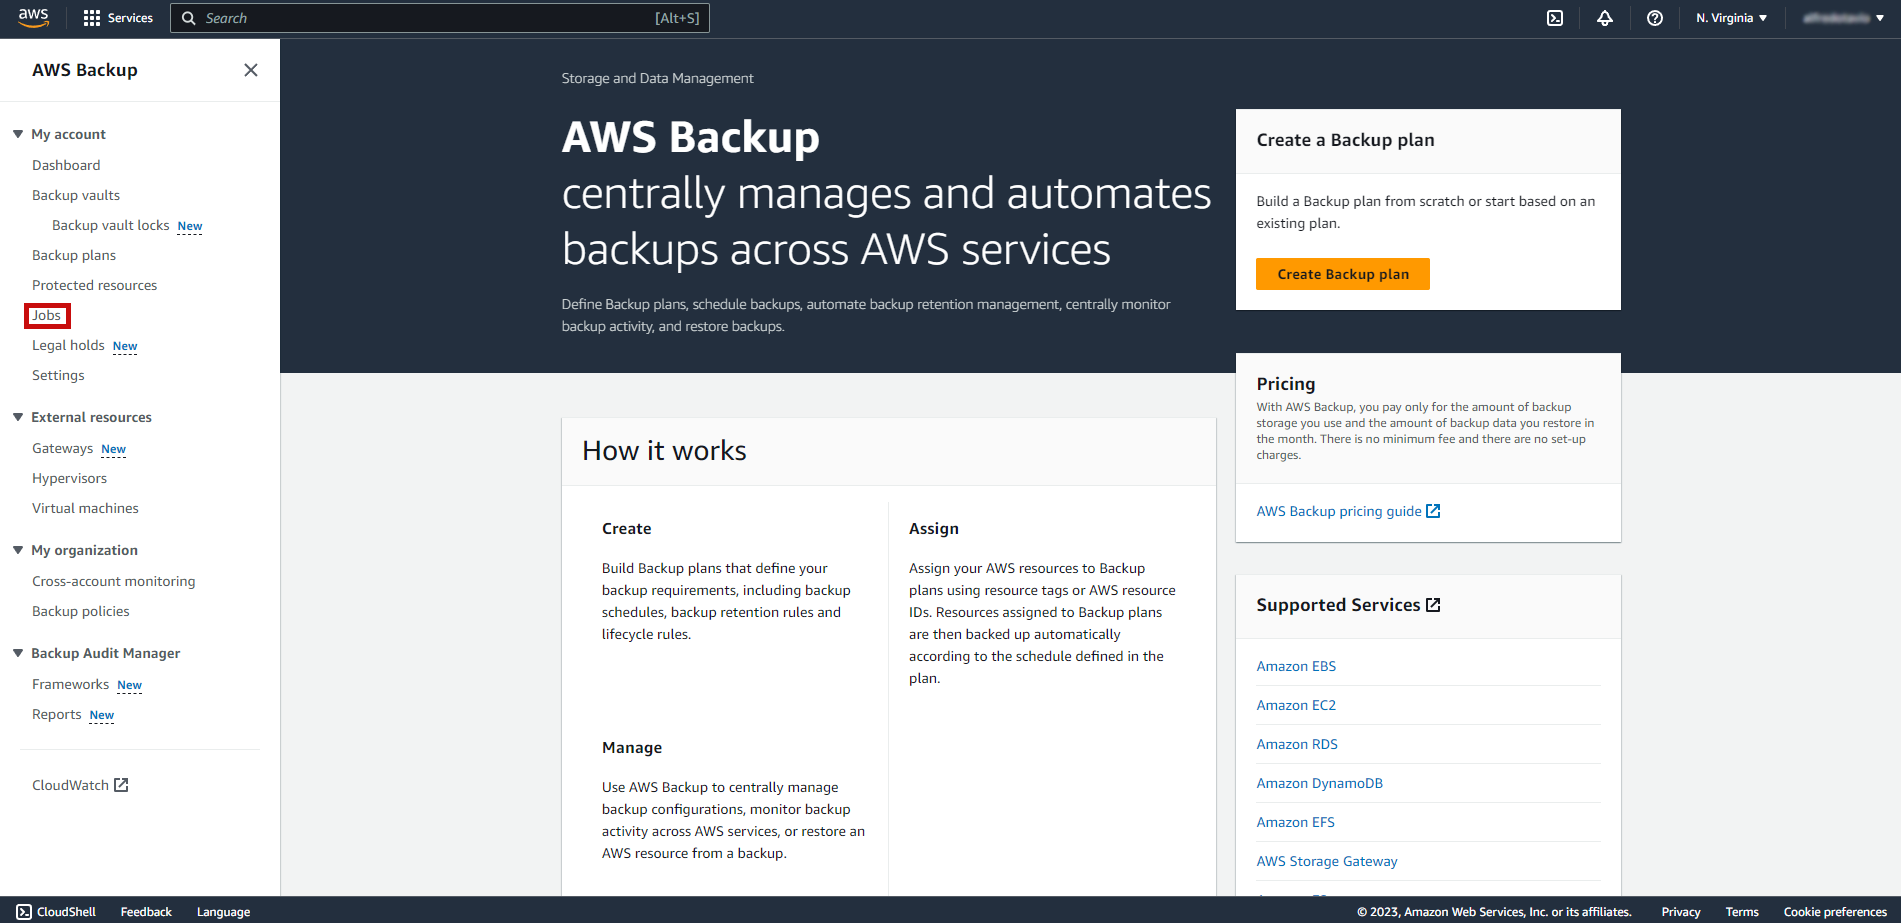Click the CloudShell icon in the footer
The width and height of the screenshot is (1901, 923).
click(x=24, y=912)
